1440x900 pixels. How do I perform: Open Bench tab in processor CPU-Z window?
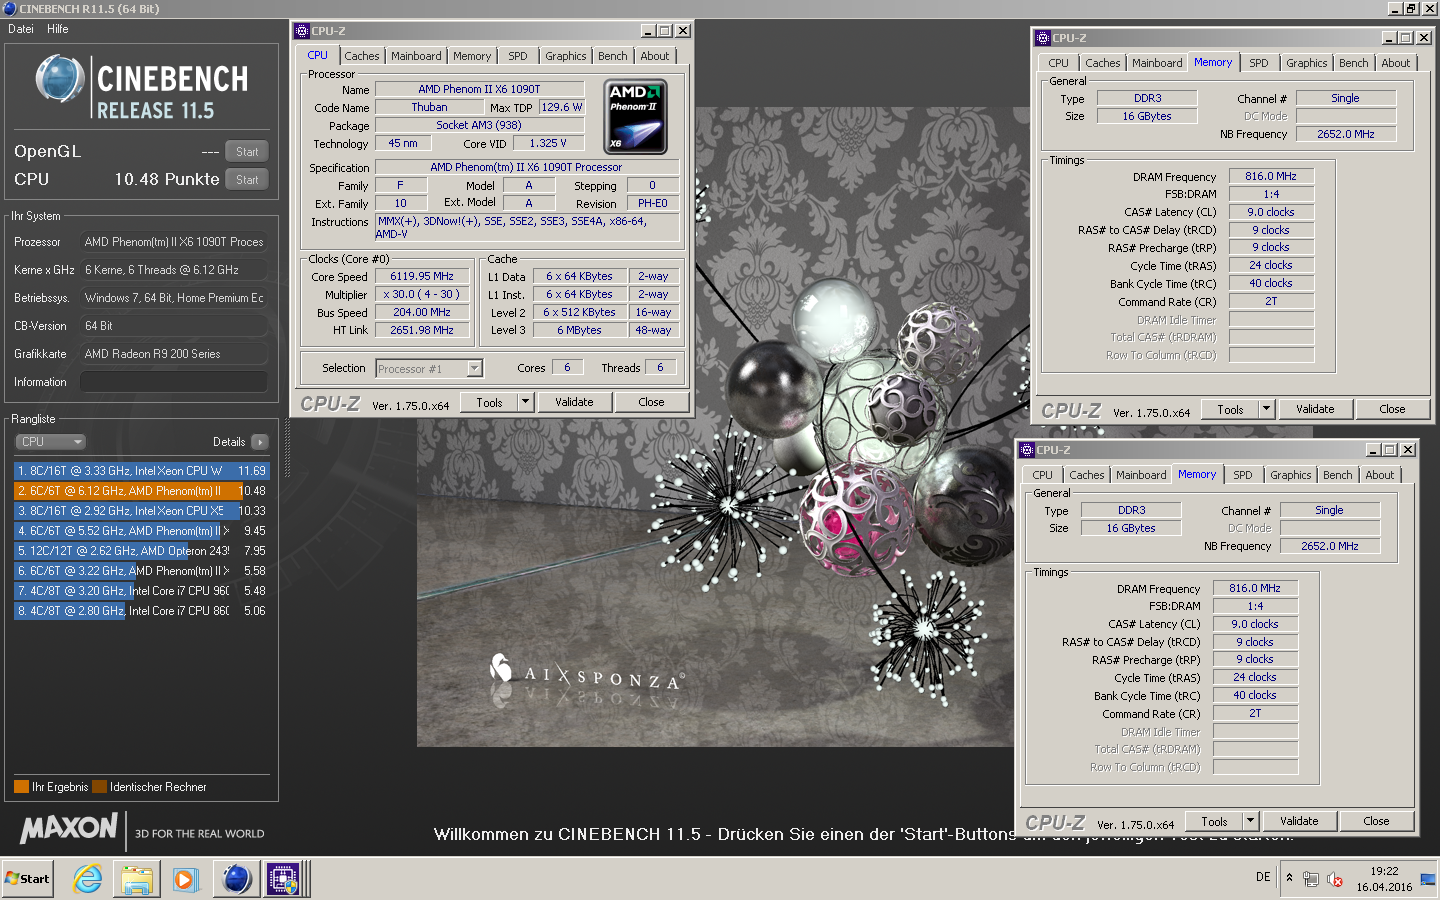613,56
